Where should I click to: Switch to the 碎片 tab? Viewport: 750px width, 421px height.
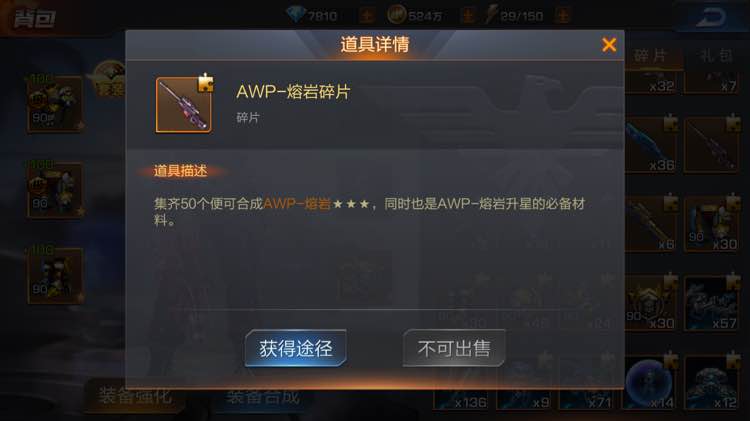click(x=651, y=55)
